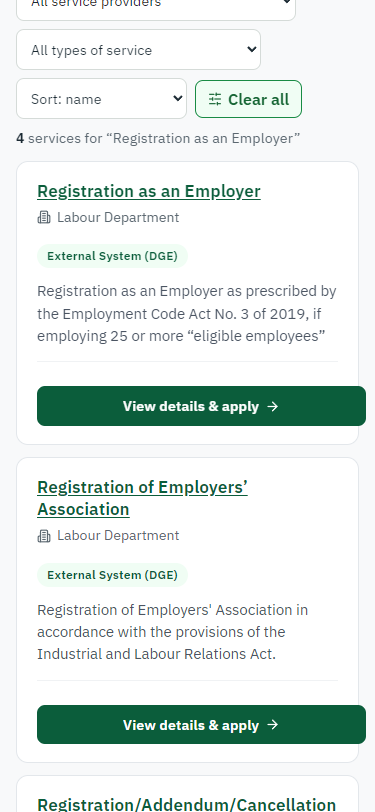
Task: Click arrow icon on first View details button
Action: tap(272, 407)
